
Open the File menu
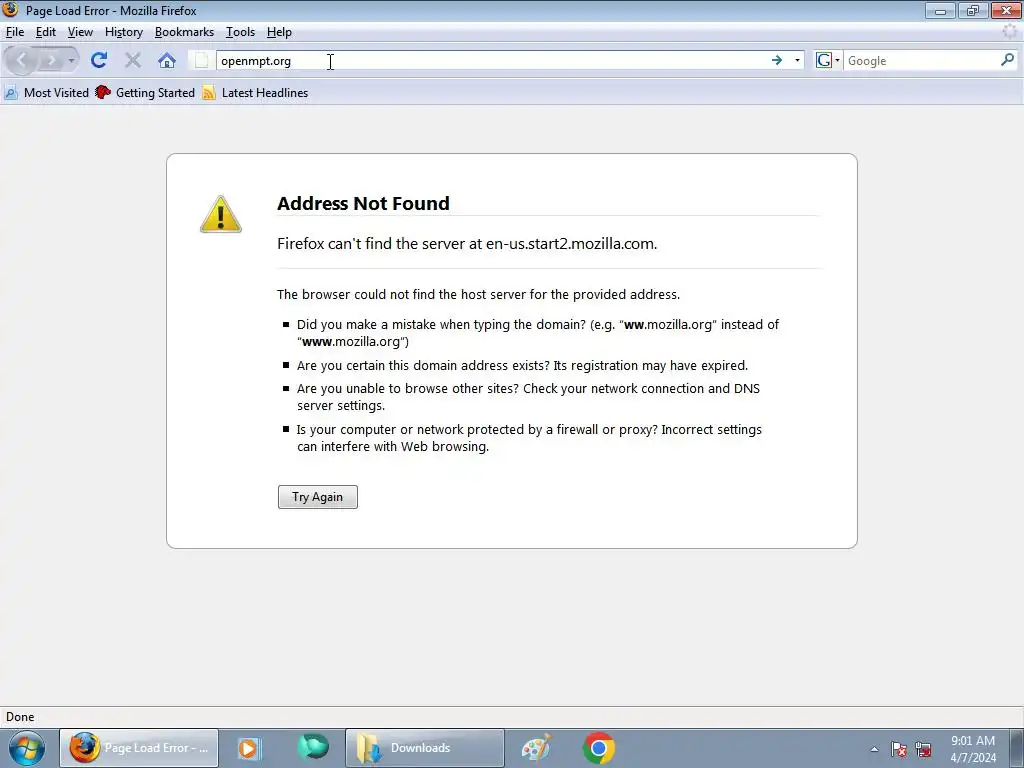15,32
